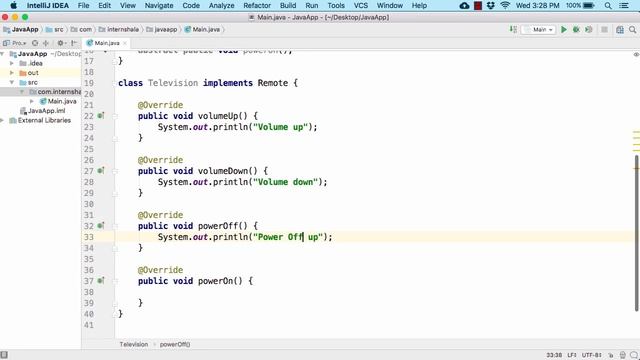This screenshot has width=640, height=360.
Task: Fold the Television class at line 19
Action: click(x=115, y=83)
